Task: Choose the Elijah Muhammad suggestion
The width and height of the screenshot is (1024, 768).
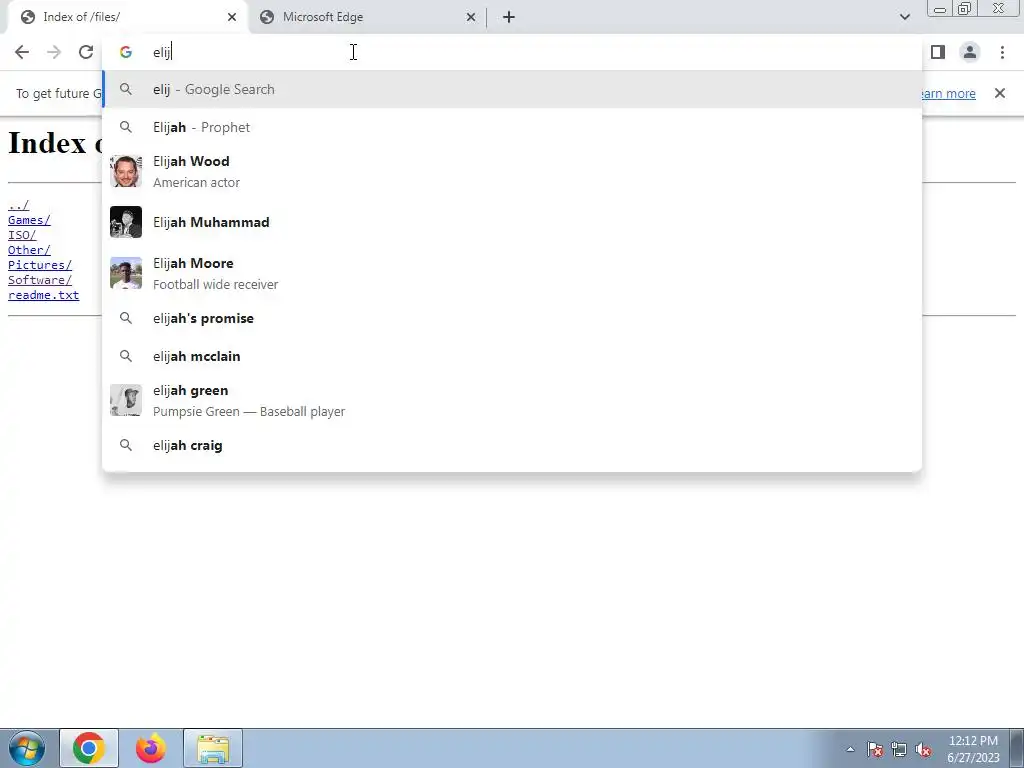Action: [x=512, y=222]
